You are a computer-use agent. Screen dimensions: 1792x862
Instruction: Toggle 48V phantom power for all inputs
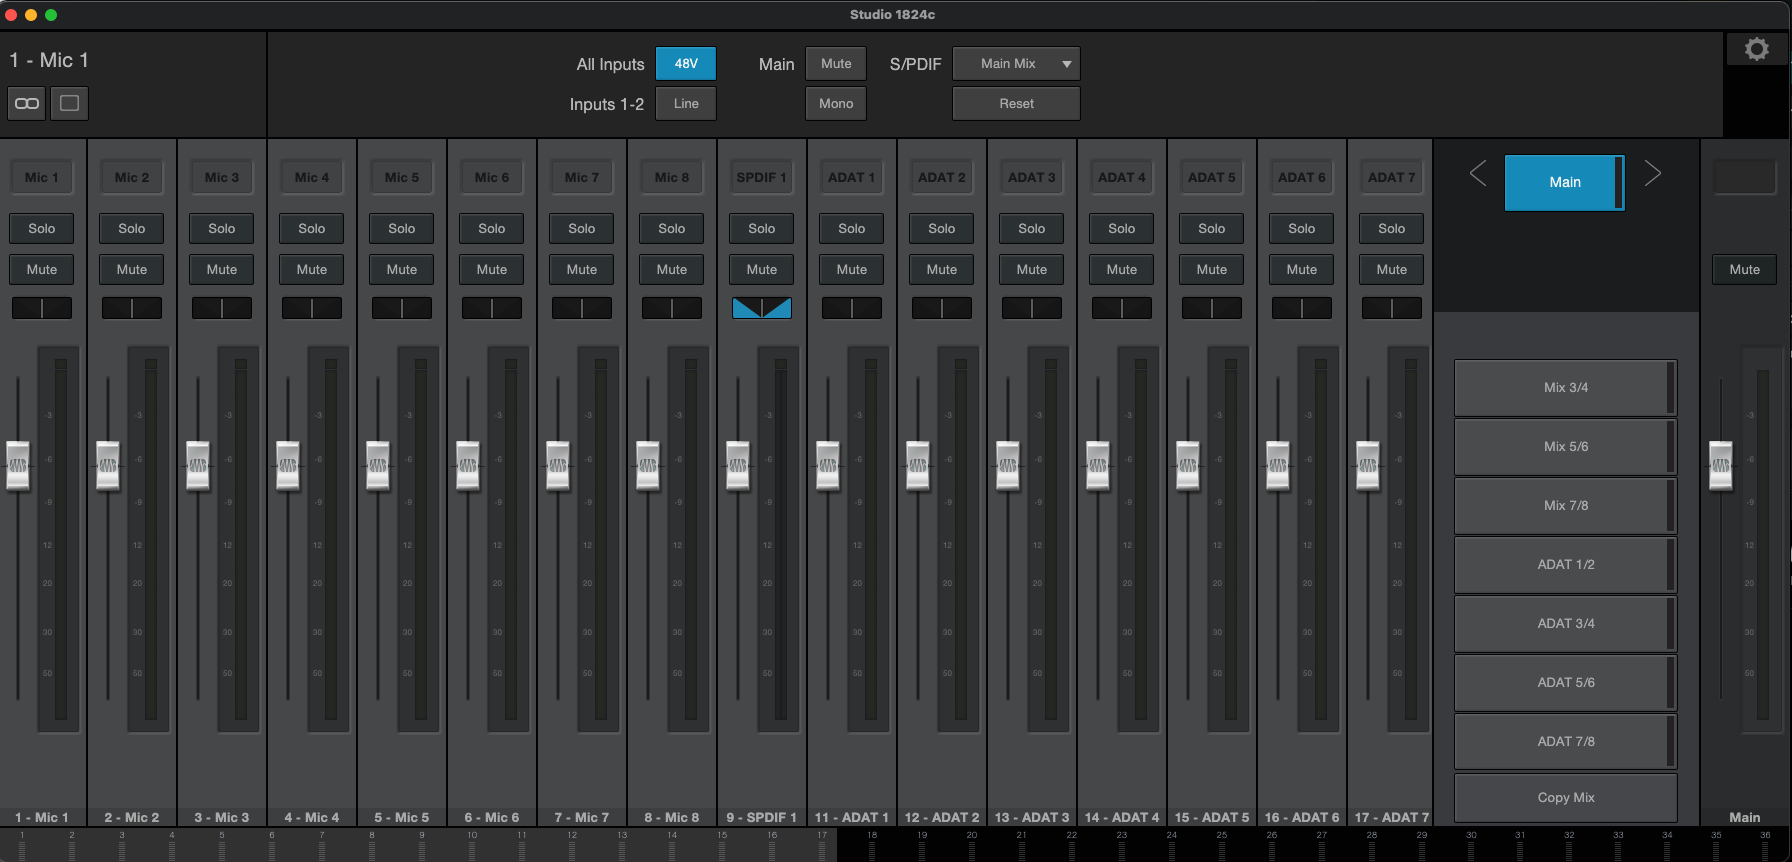(x=685, y=63)
